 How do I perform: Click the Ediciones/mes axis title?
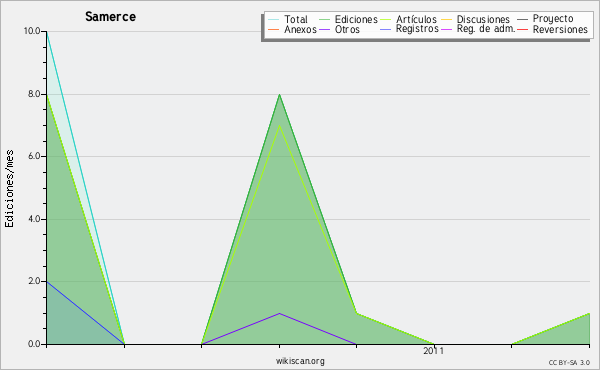[9, 189]
